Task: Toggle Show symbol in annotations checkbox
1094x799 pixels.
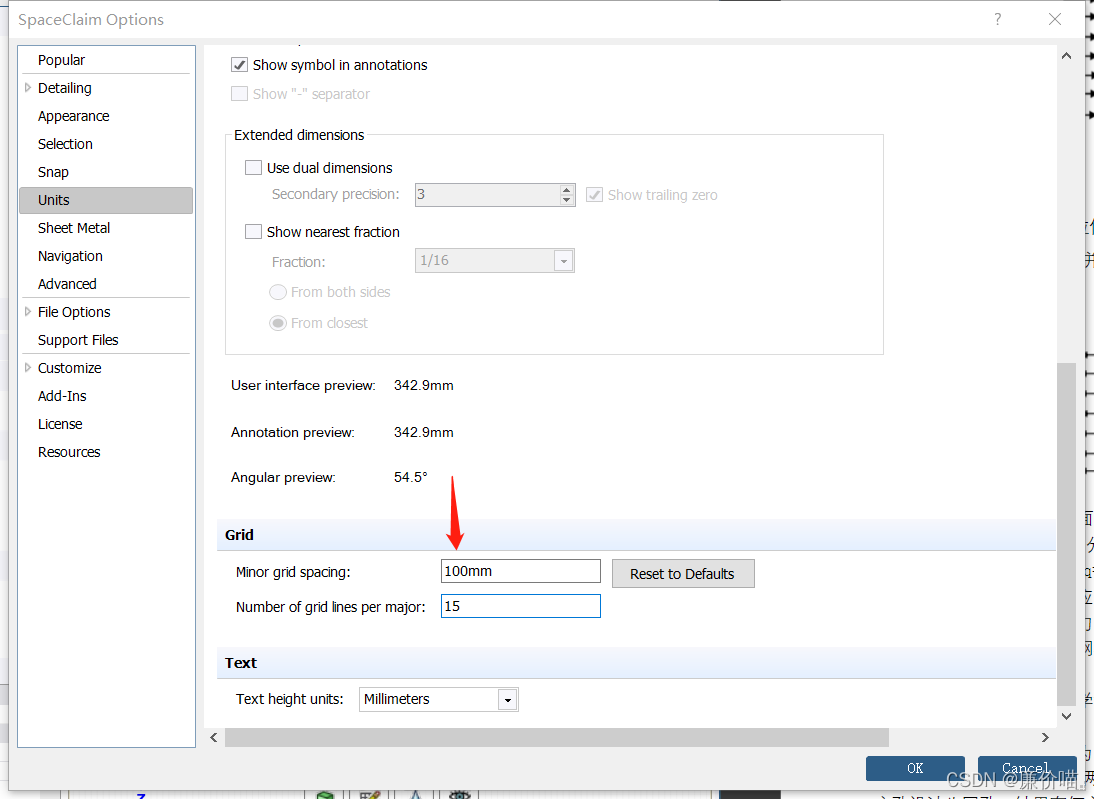Action: (x=239, y=65)
